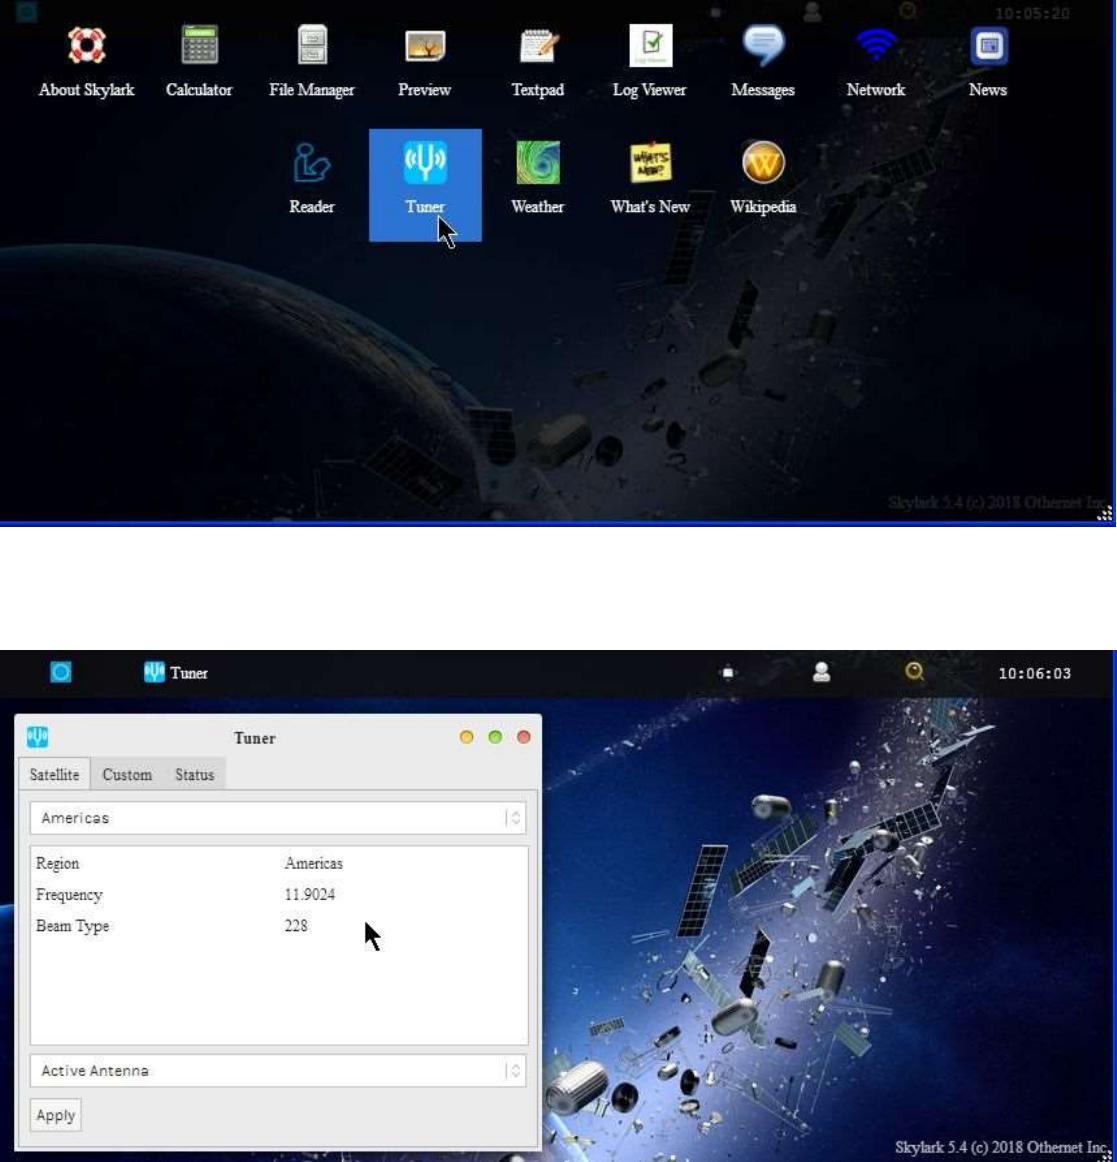Open the Textpad app
Screen dimensions: 1117x1162
click(x=537, y=63)
